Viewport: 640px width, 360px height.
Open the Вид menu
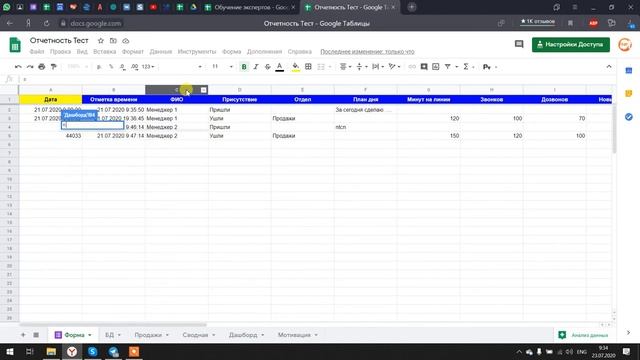click(x=82, y=52)
